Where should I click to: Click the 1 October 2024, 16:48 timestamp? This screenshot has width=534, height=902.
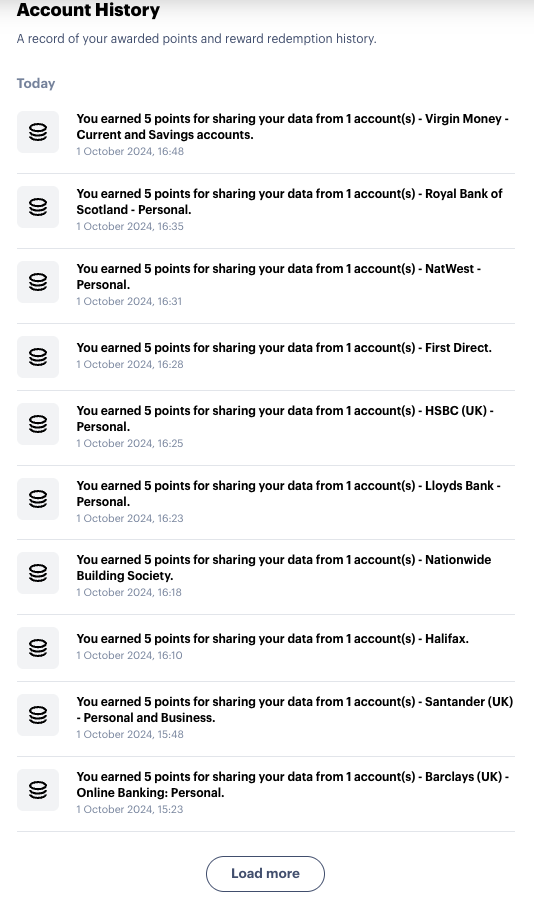click(130, 151)
